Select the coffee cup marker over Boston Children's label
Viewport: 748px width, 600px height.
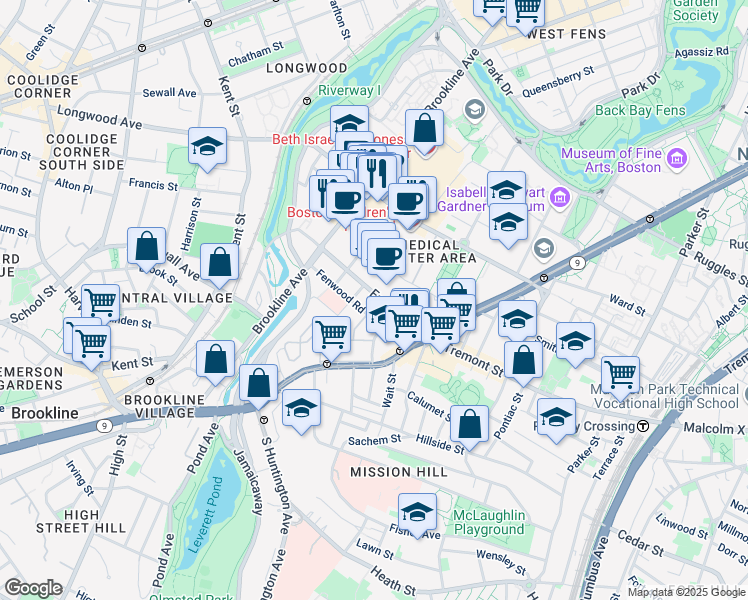pos(346,201)
